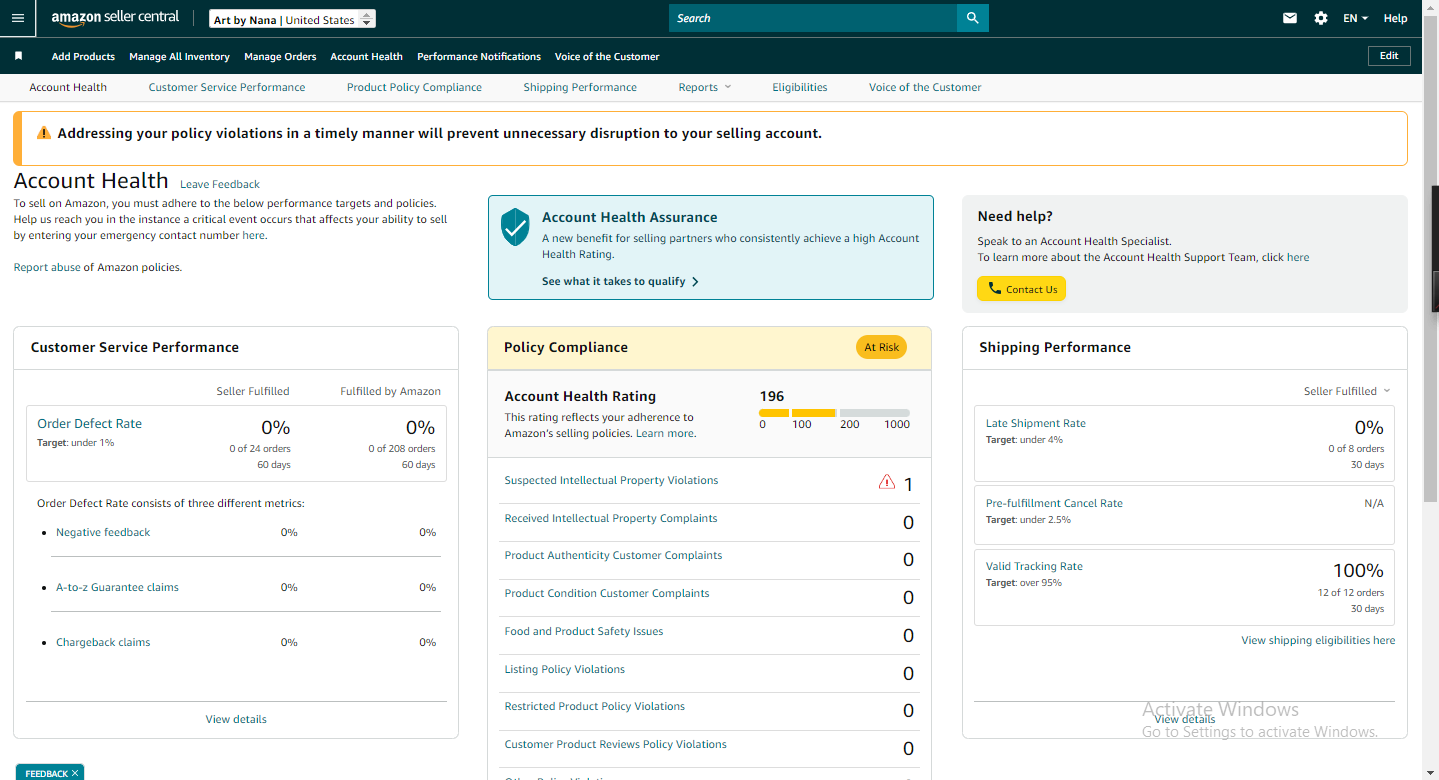Open Voice of the Customer in dark bar
This screenshot has width=1439, height=780.
[607, 56]
